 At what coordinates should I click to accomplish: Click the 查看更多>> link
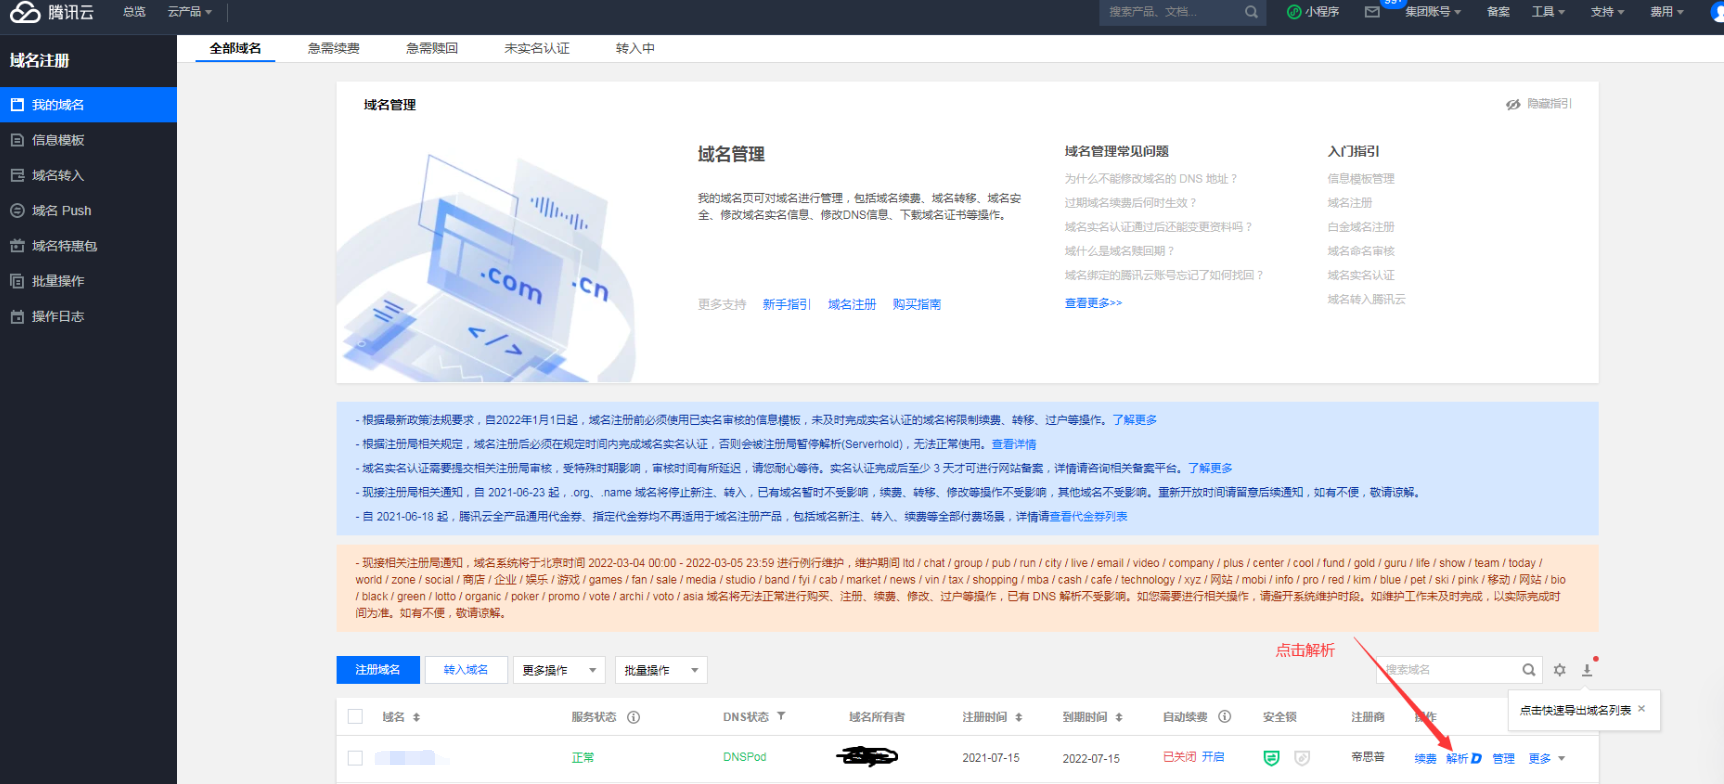(1093, 303)
